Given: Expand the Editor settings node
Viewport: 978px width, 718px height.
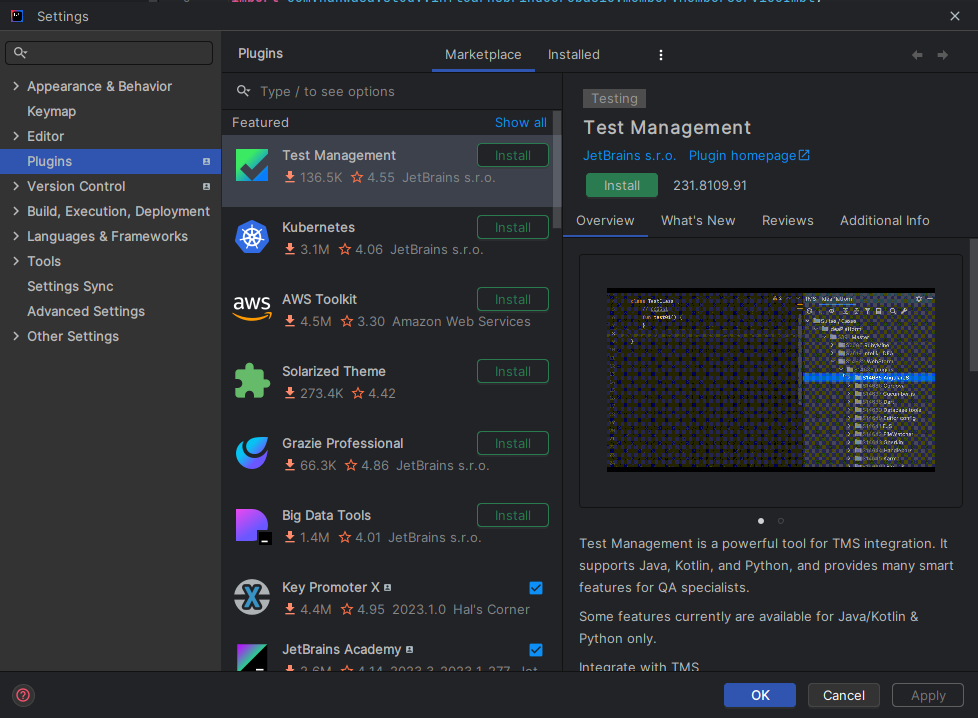Looking at the screenshot, I should (x=16, y=136).
